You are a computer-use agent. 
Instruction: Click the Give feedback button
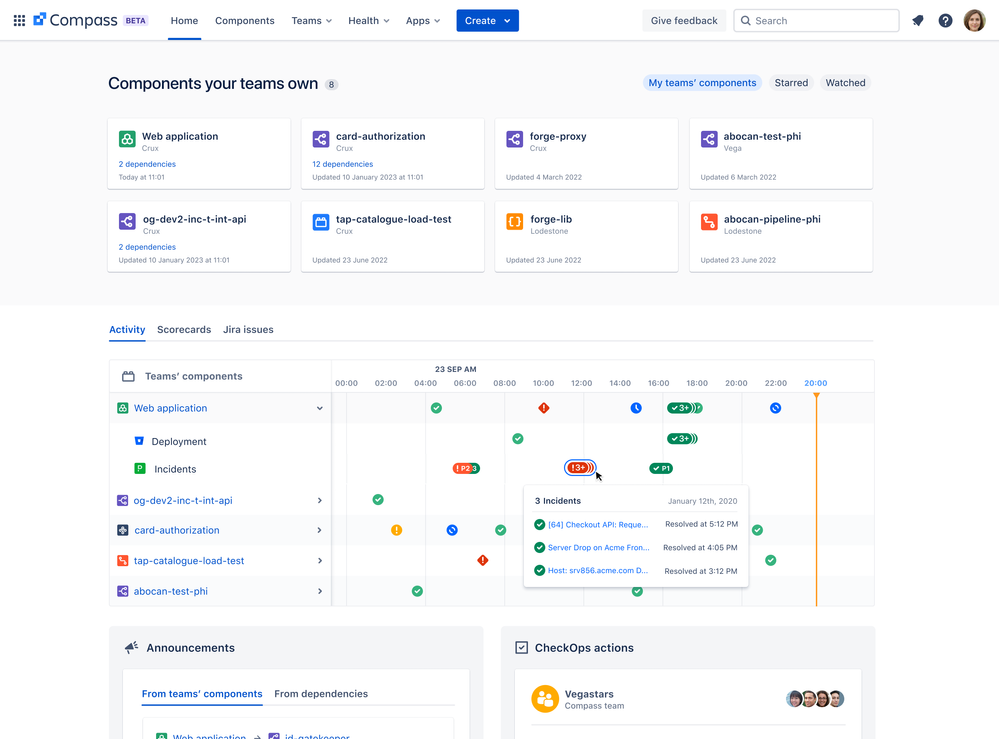click(x=684, y=20)
